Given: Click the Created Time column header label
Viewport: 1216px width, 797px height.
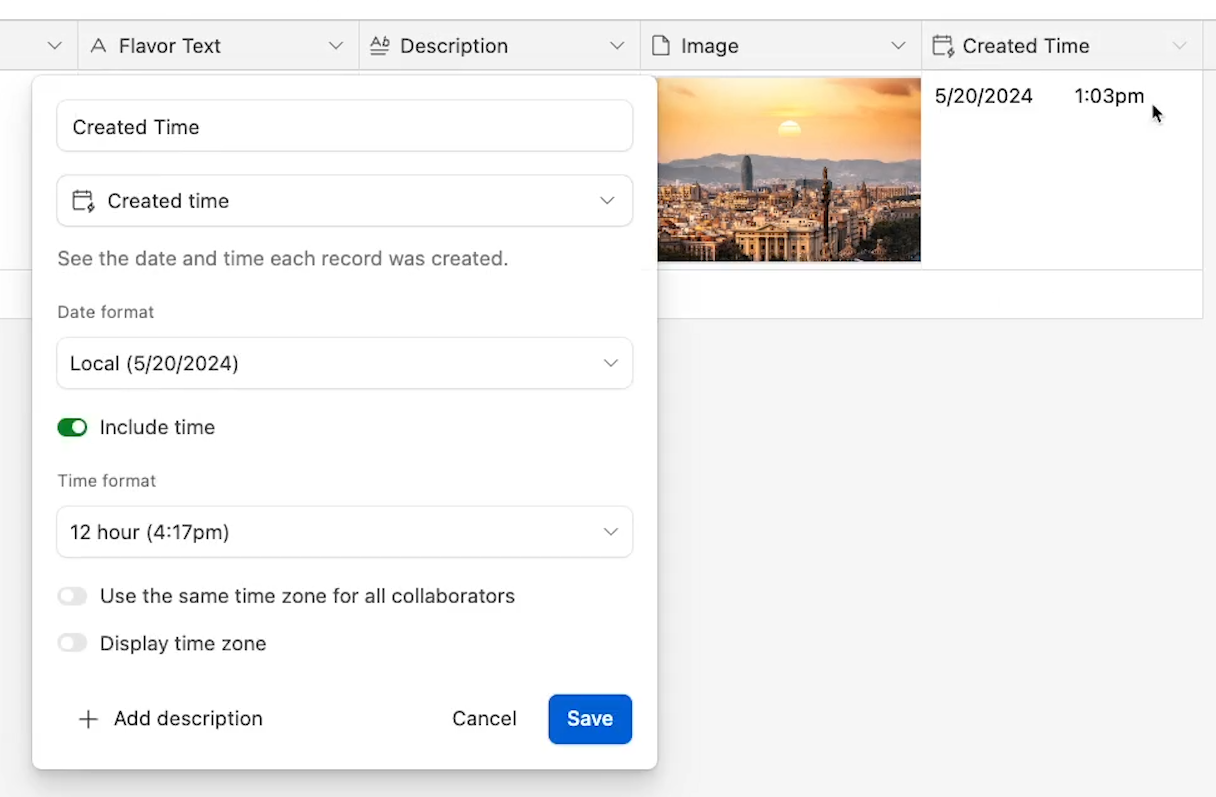Looking at the screenshot, I should [1026, 46].
